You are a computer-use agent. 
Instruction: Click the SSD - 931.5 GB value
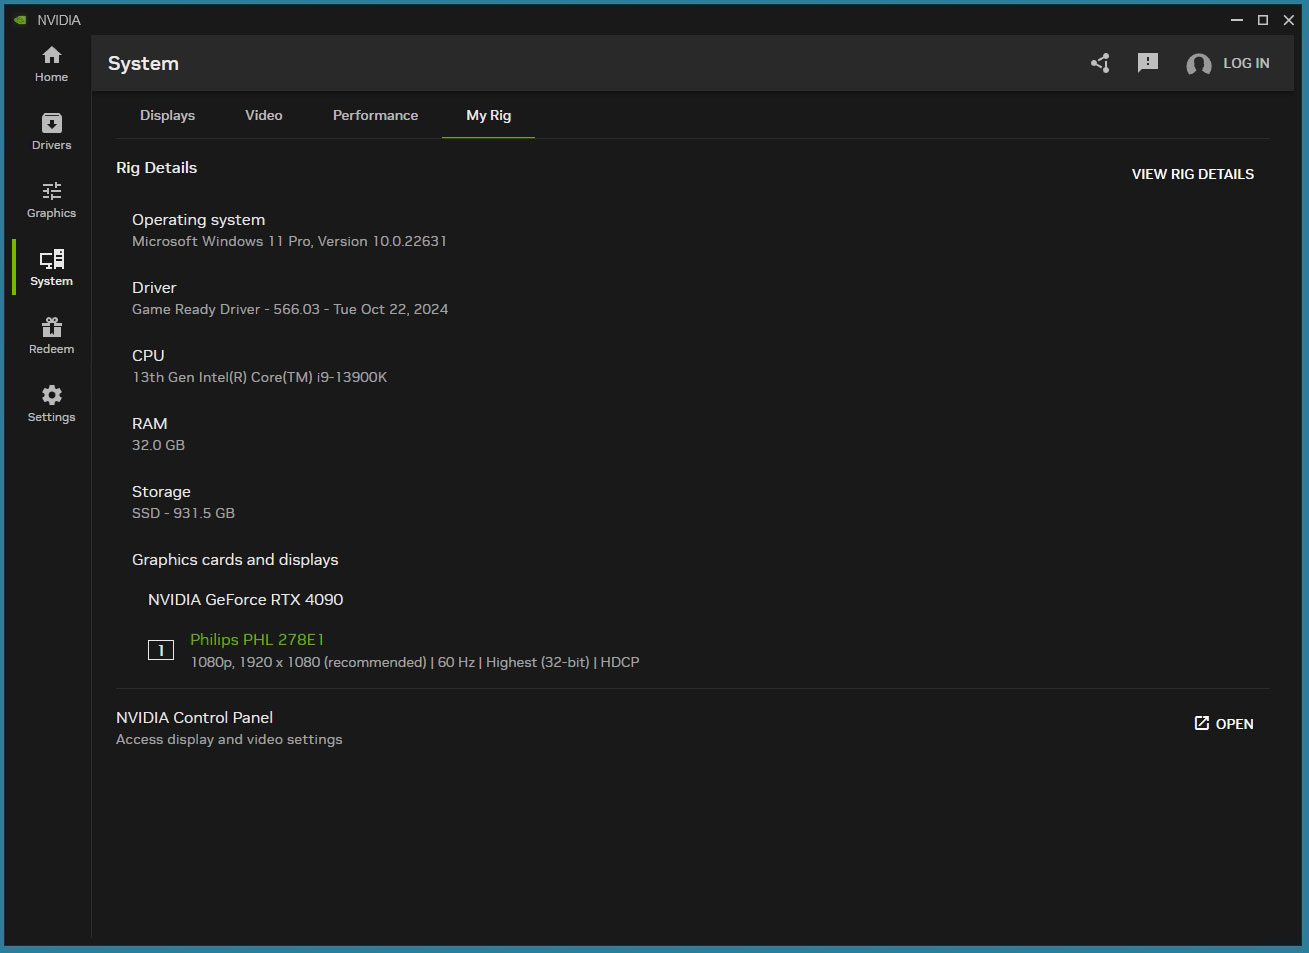coord(183,513)
